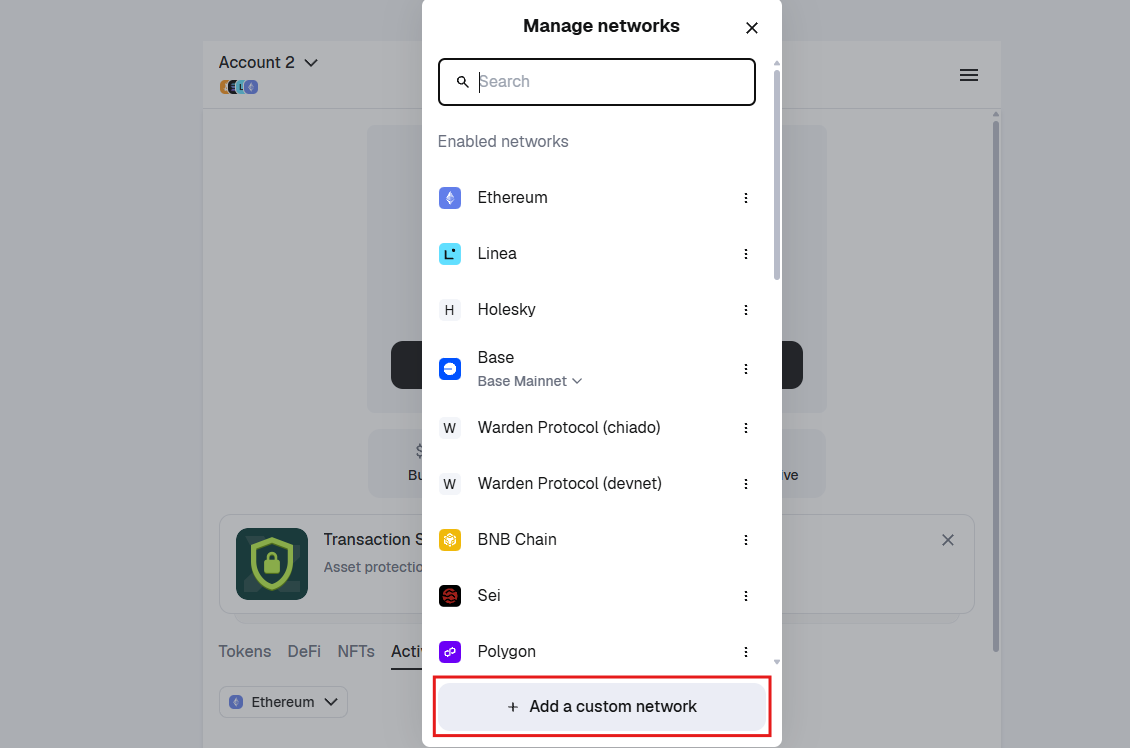The height and width of the screenshot is (748, 1130).
Task: Click the Linea network logo
Action: [449, 253]
